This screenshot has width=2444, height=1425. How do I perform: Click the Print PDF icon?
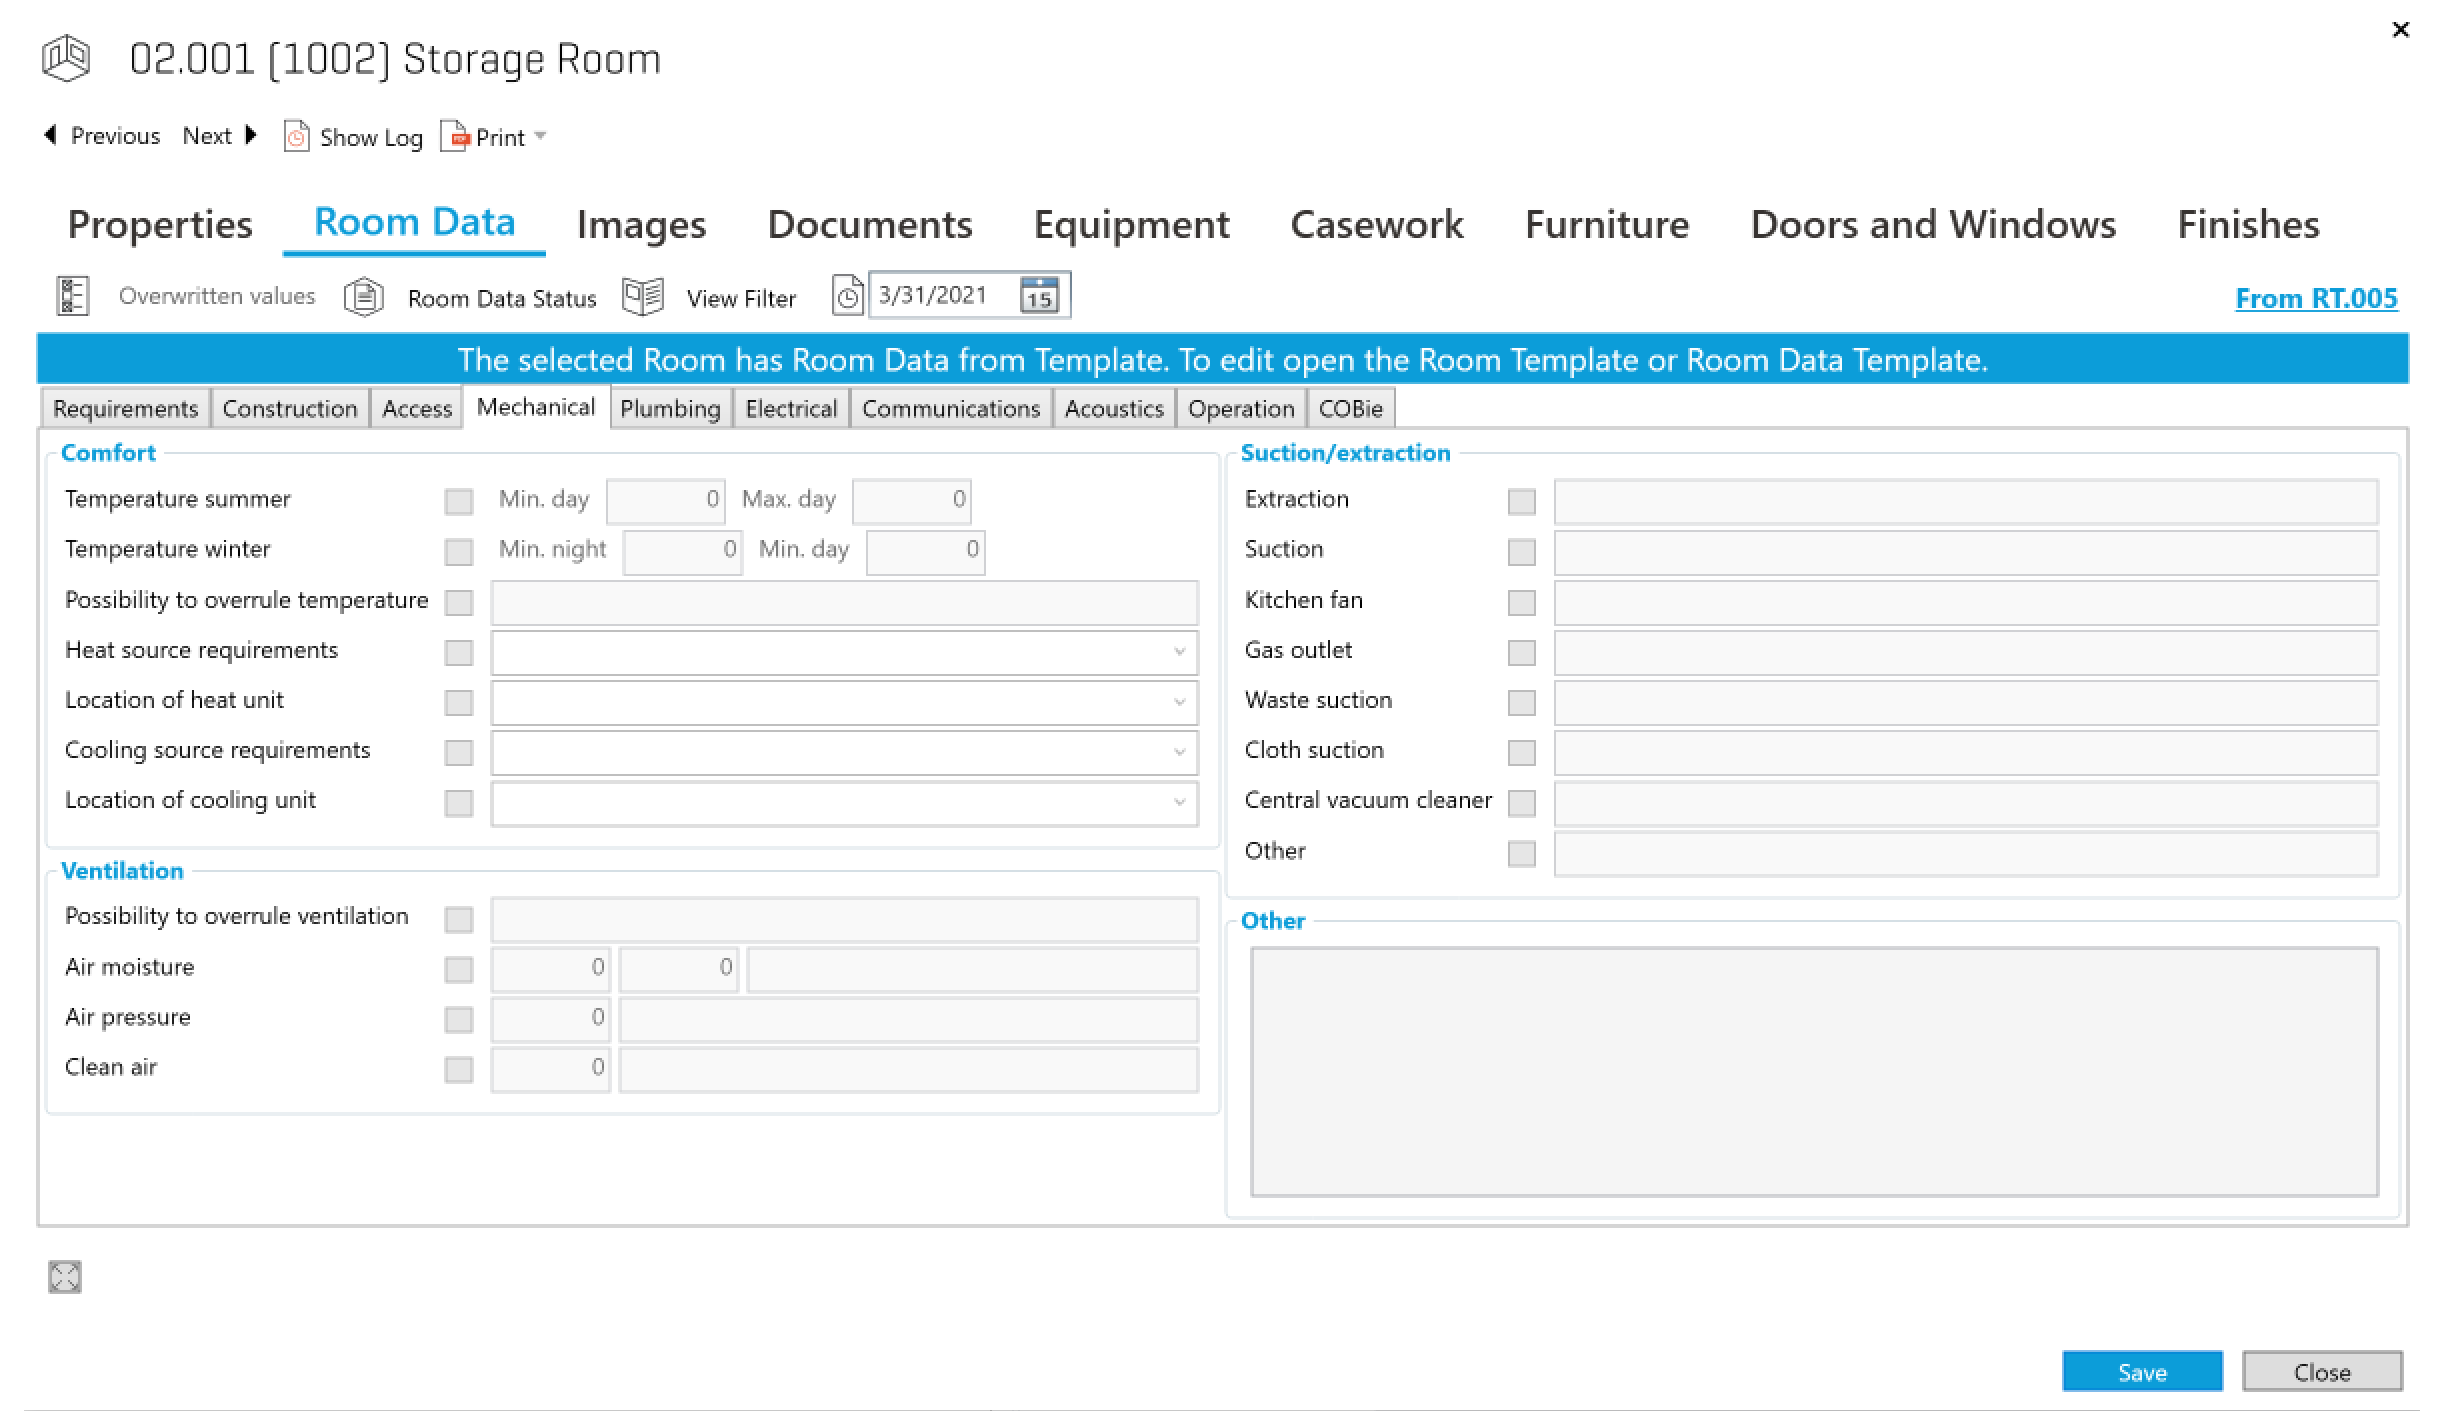(x=455, y=136)
